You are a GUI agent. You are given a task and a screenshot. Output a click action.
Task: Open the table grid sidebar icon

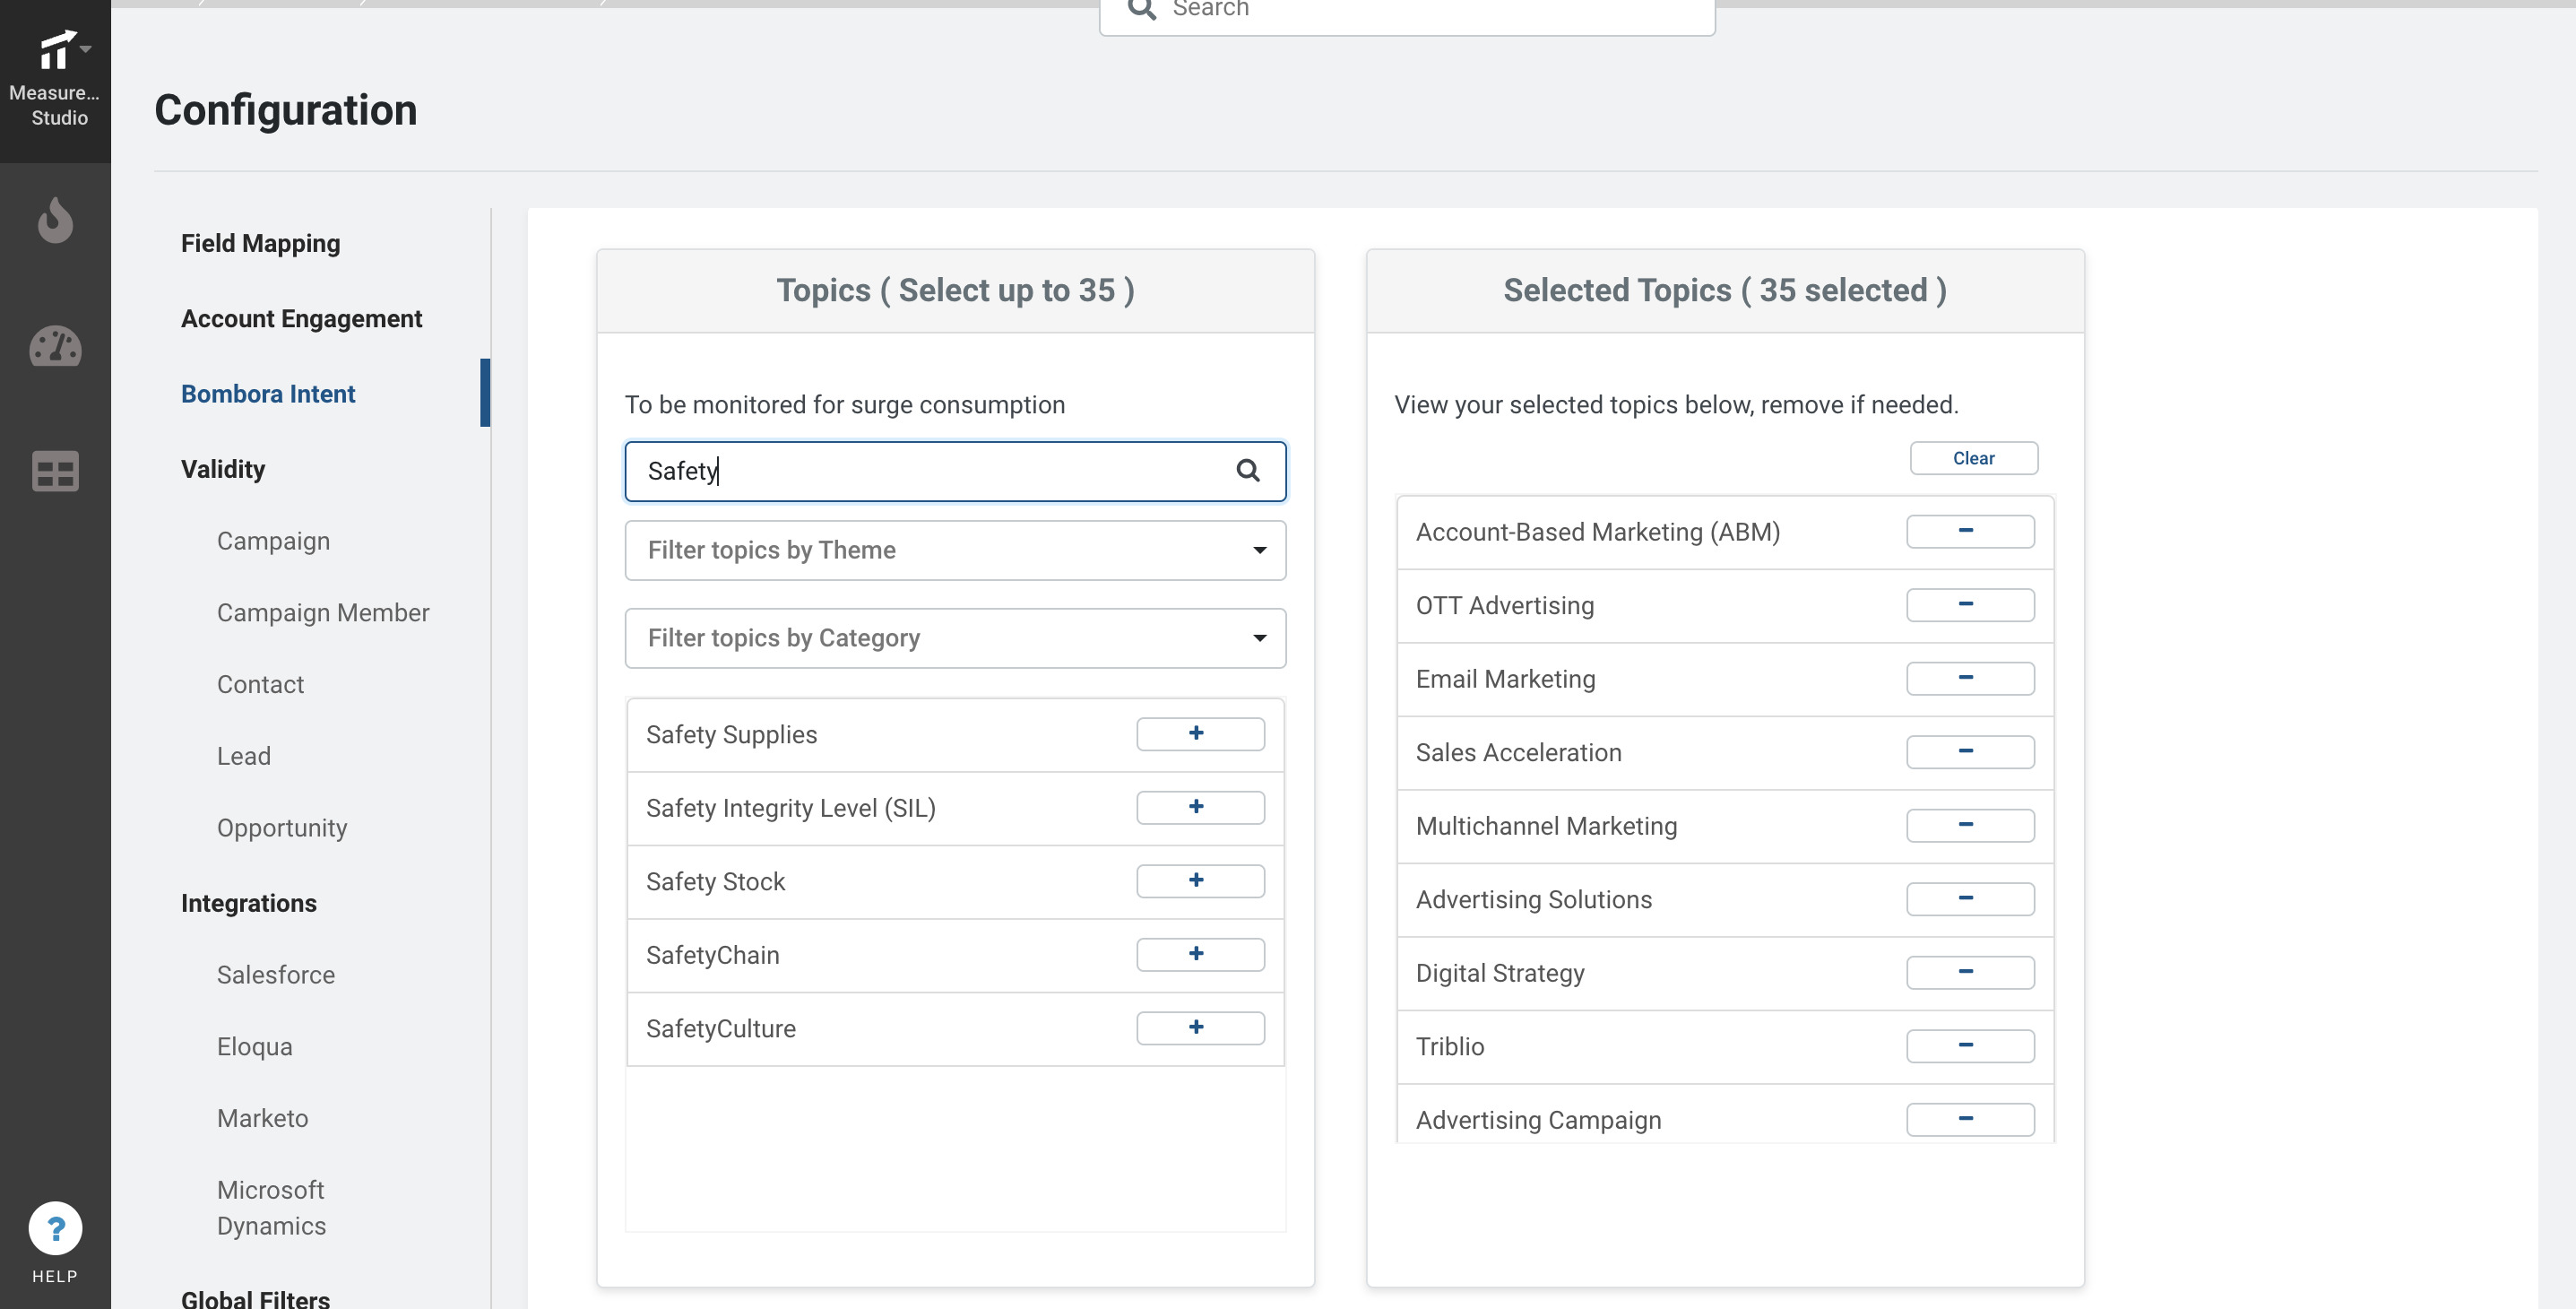point(55,471)
